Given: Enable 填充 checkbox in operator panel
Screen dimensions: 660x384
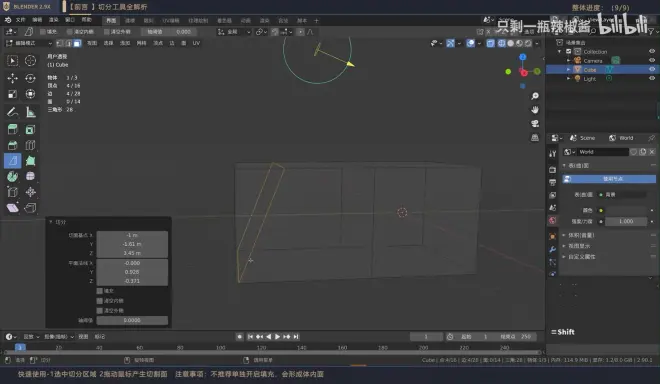Looking at the screenshot, I should (x=100, y=291).
